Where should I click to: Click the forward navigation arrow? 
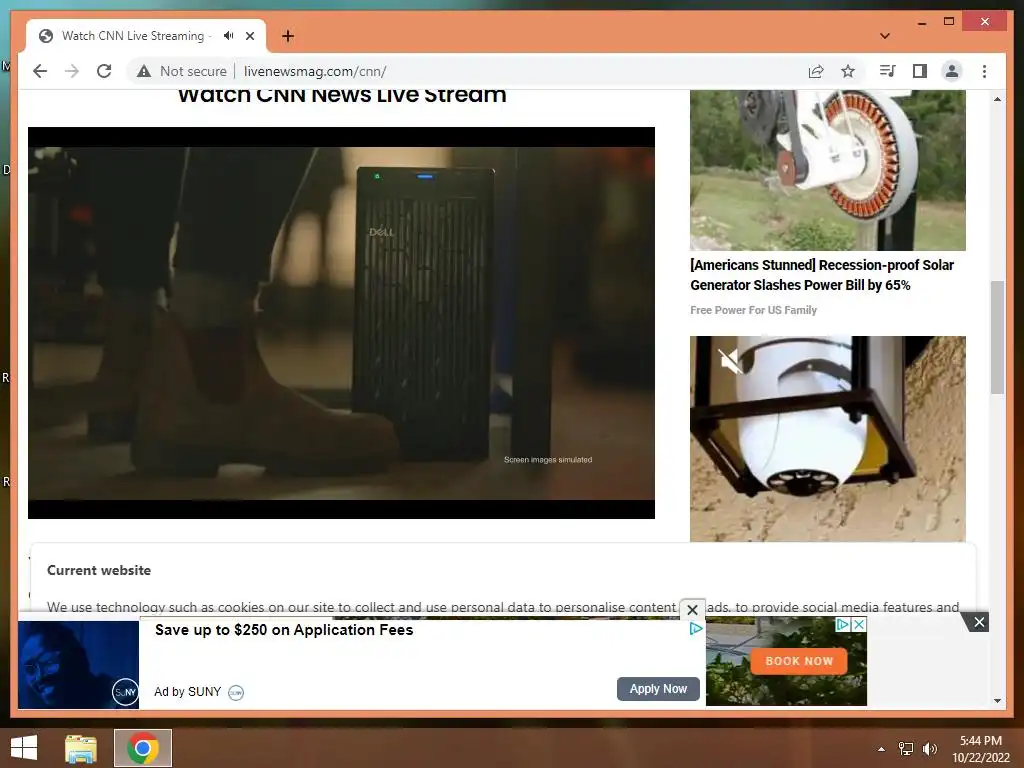pos(72,71)
